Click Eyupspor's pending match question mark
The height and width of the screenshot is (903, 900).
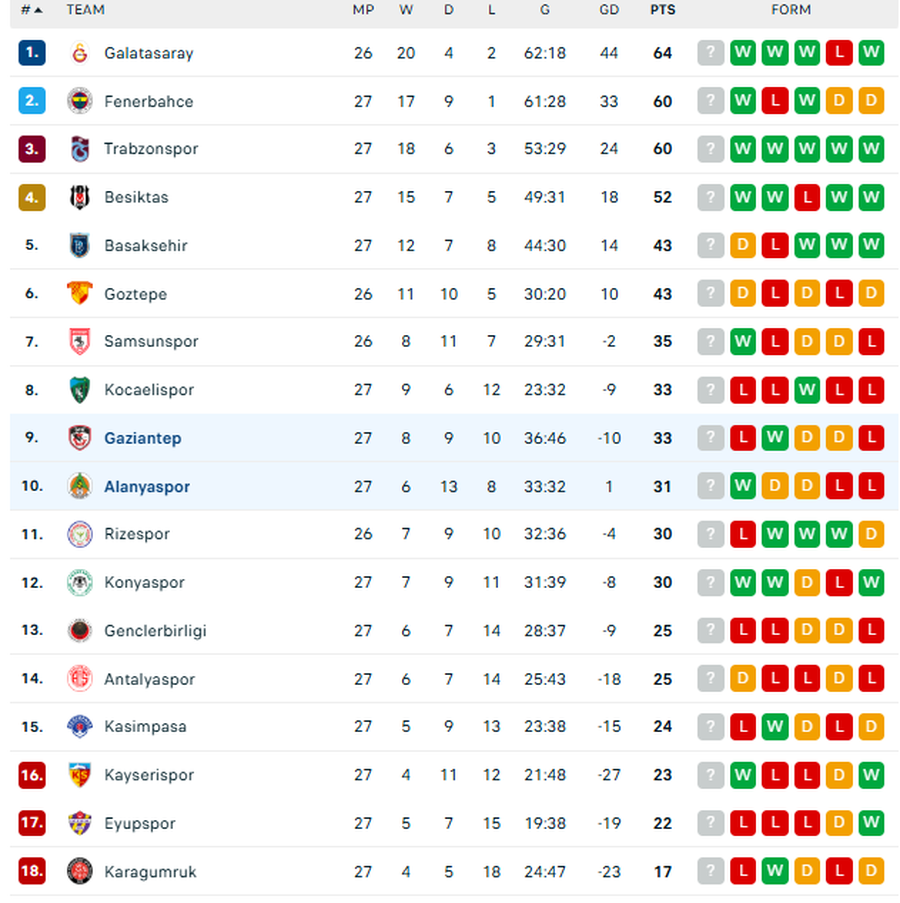coord(711,823)
